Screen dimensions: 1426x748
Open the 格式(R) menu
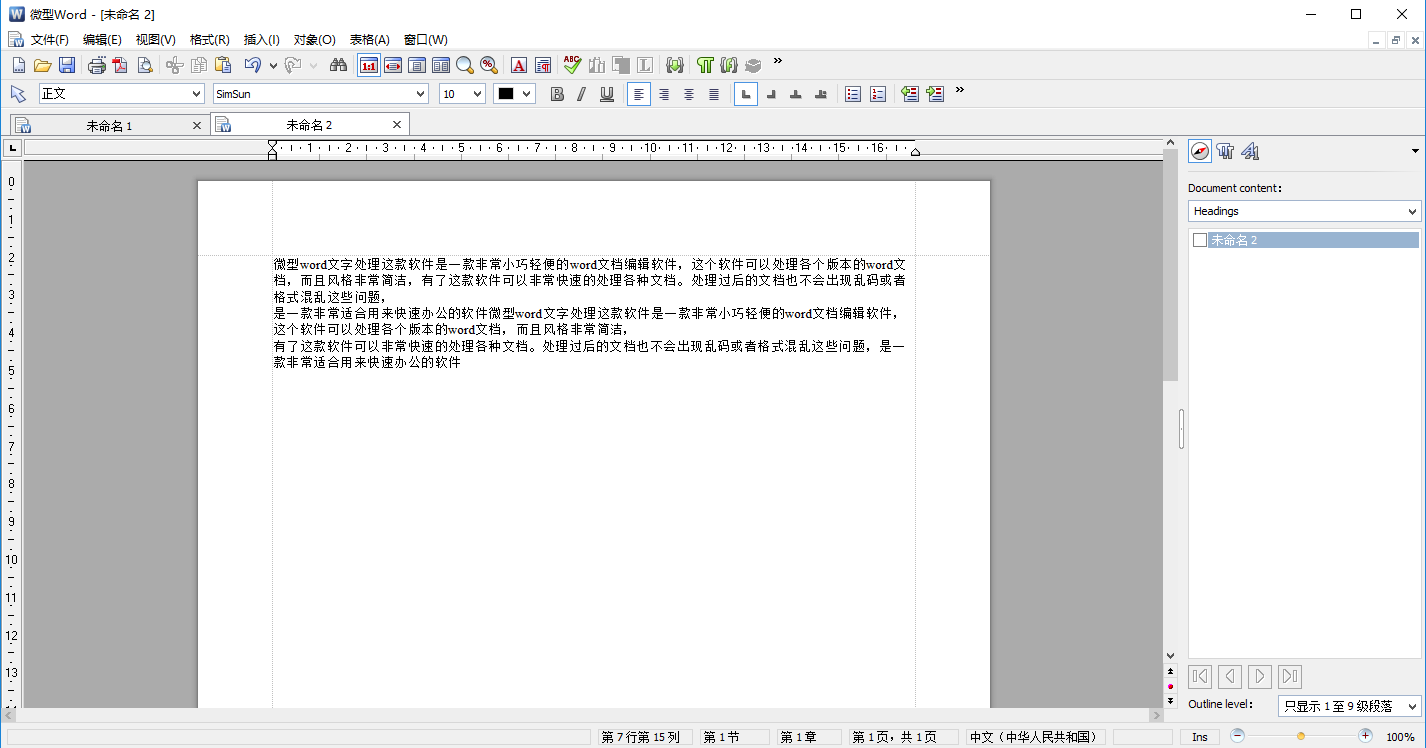tap(209, 40)
